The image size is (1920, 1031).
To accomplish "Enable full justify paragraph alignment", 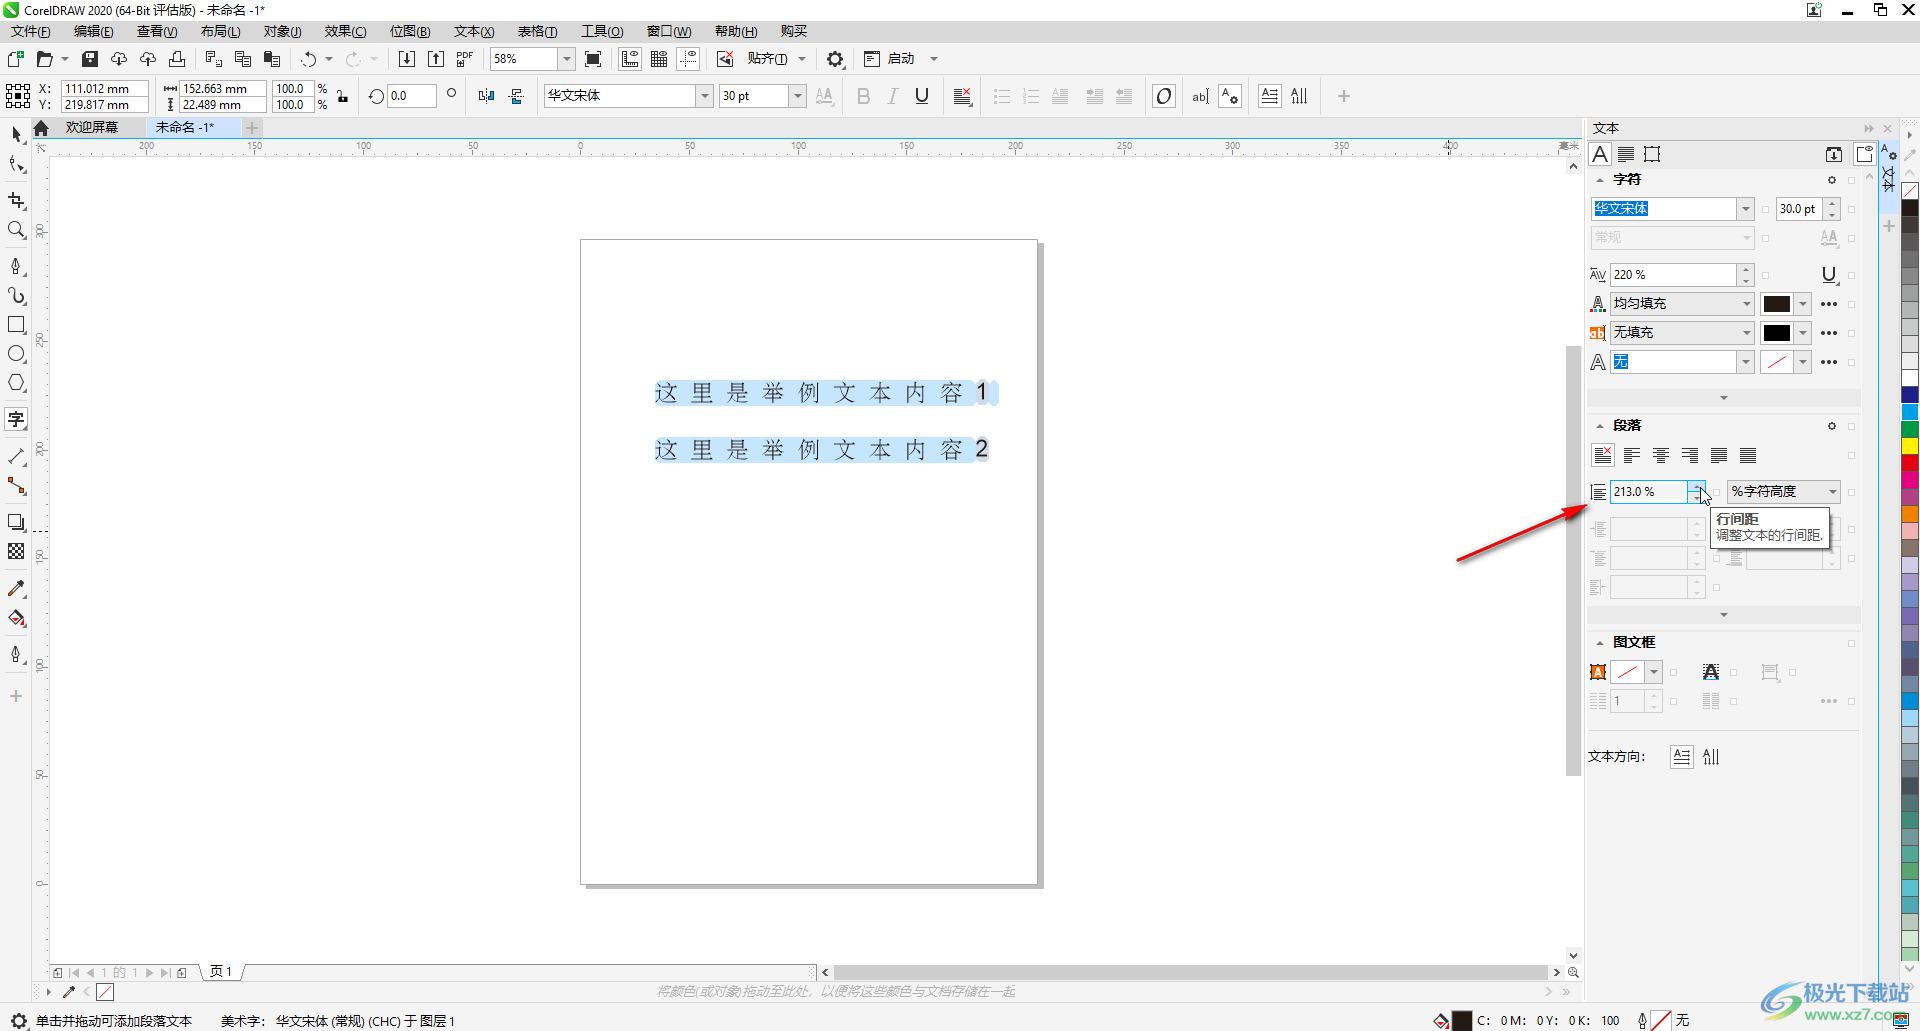I will (1719, 456).
